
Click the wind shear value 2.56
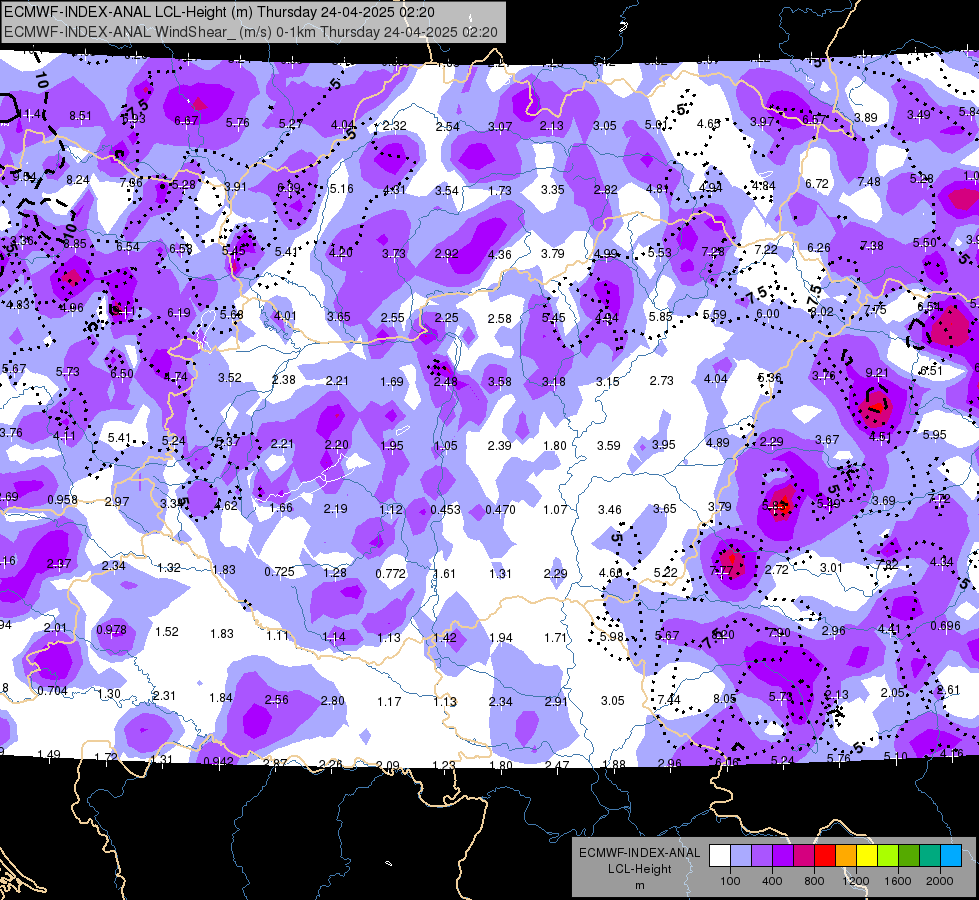[x=277, y=700]
